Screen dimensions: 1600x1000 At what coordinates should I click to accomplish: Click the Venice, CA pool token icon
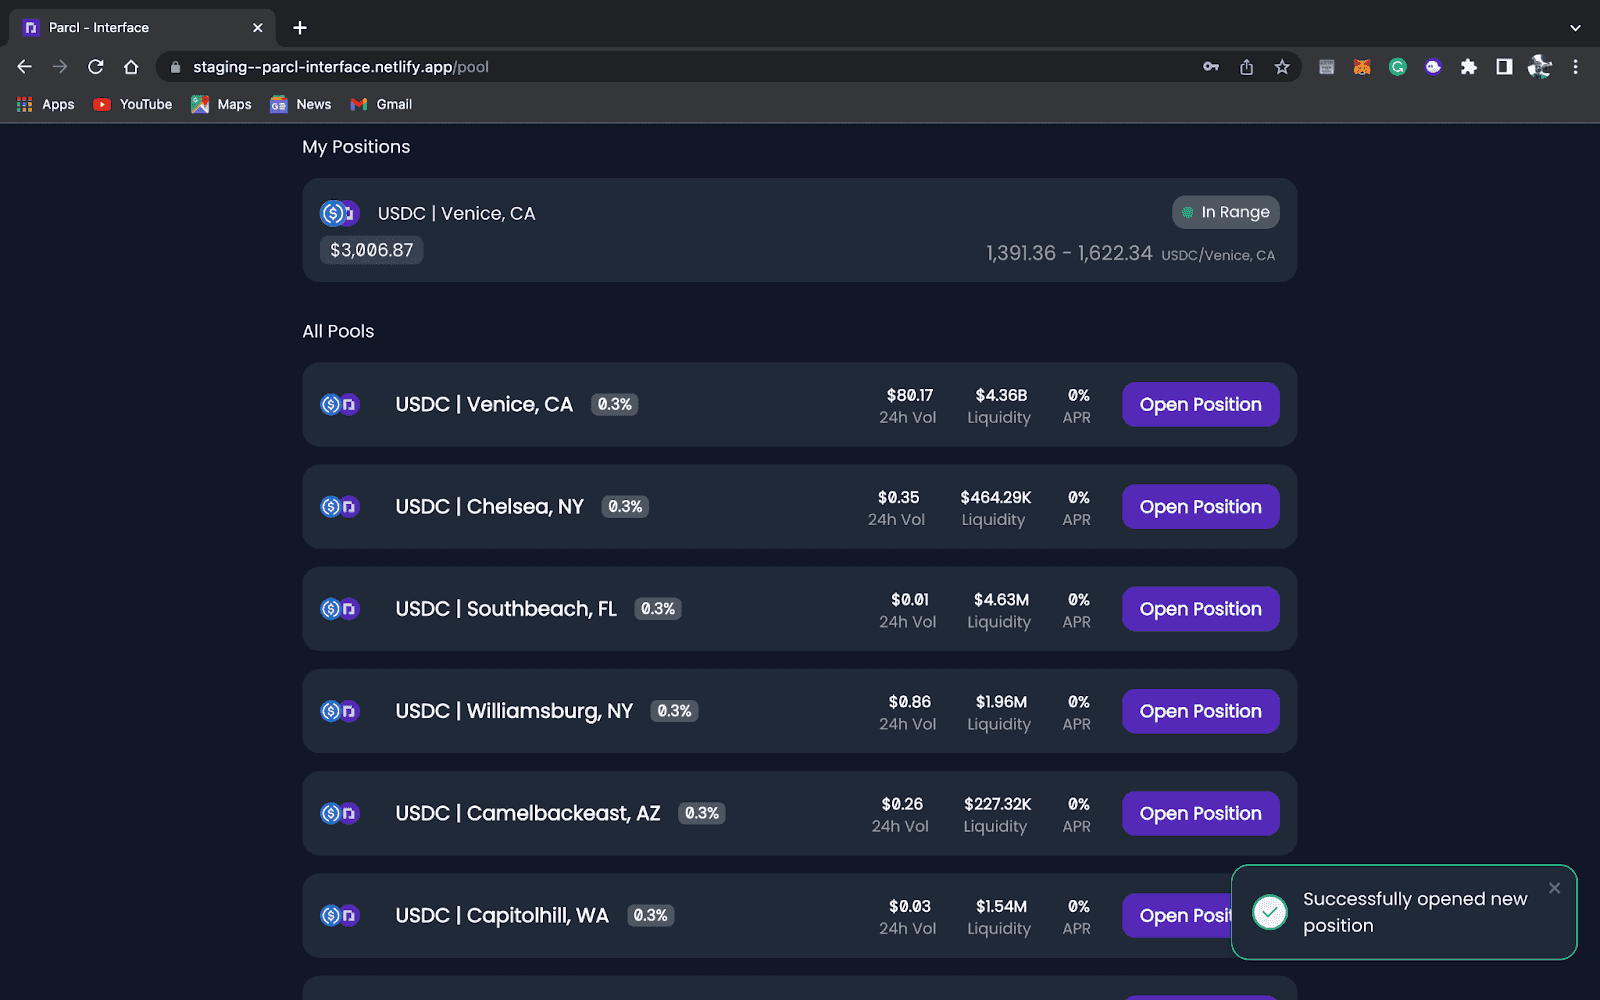(x=339, y=405)
